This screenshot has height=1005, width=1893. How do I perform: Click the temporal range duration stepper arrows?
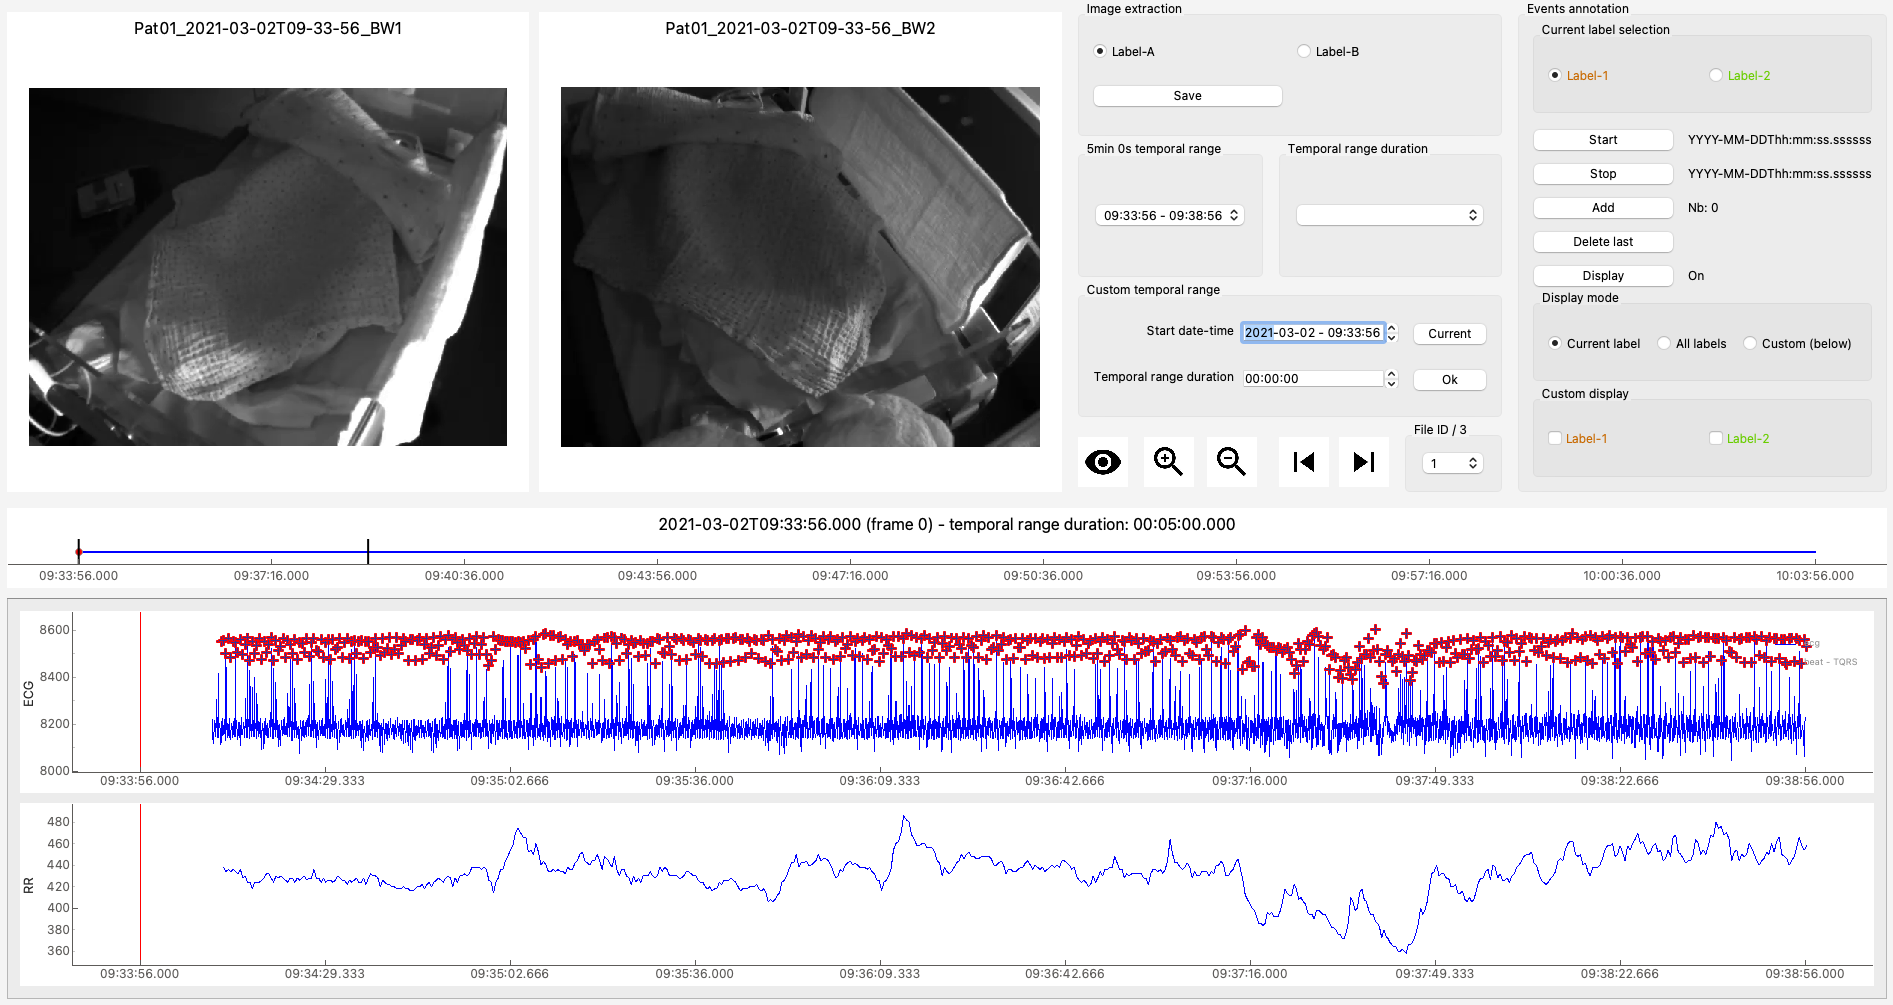pos(1391,379)
